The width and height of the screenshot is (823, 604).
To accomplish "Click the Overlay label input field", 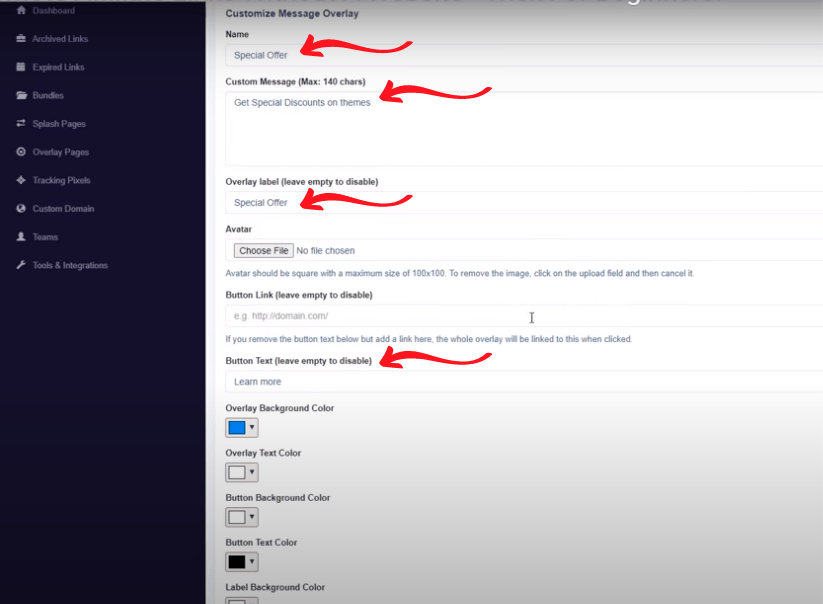I will click(524, 203).
